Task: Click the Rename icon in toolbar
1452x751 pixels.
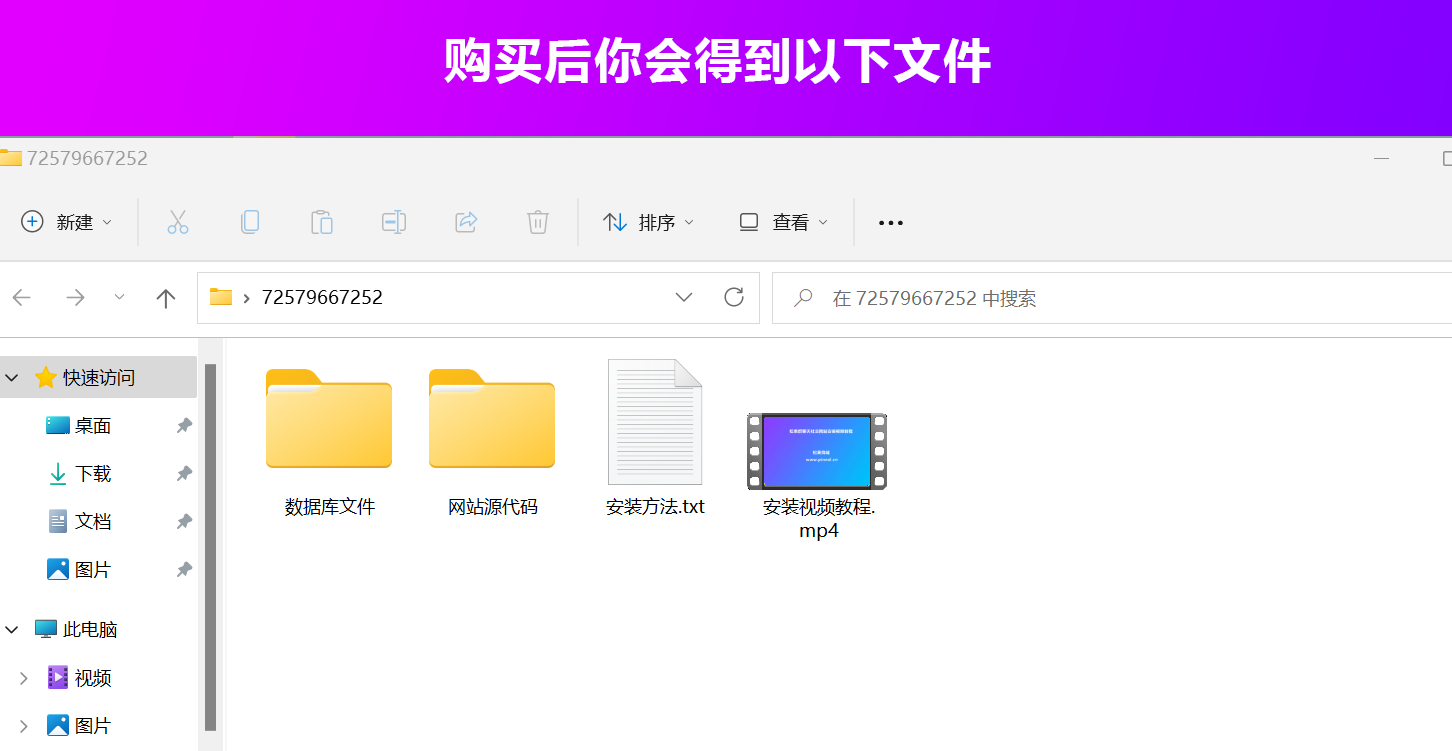Action: pyautogui.click(x=394, y=222)
